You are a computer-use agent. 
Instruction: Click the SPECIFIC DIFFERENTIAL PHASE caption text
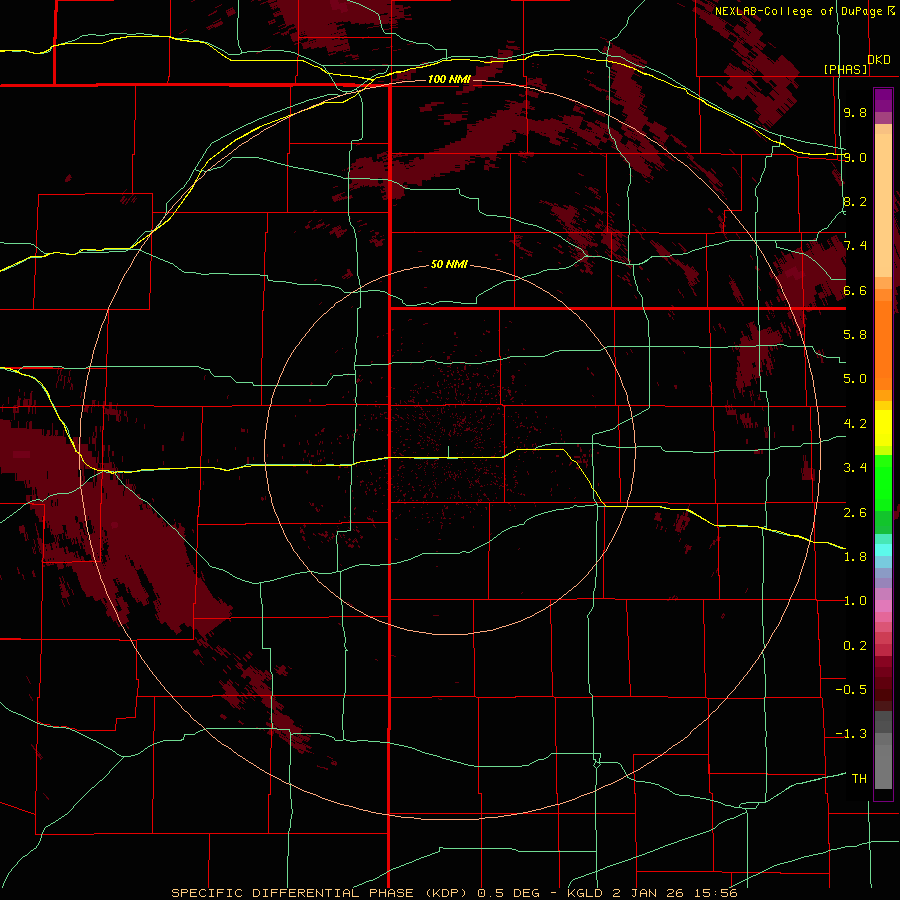(293, 893)
